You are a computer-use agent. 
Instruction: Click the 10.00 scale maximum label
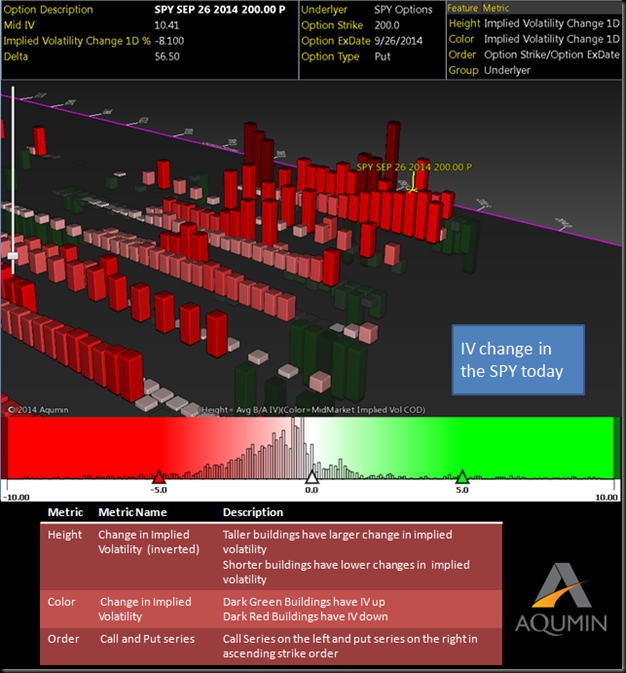click(606, 497)
